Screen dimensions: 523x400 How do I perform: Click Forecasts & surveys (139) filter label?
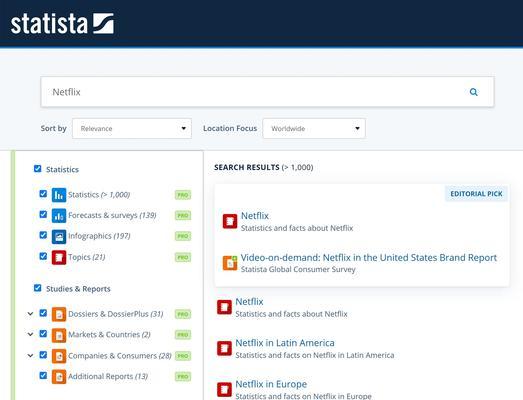tap(112, 216)
